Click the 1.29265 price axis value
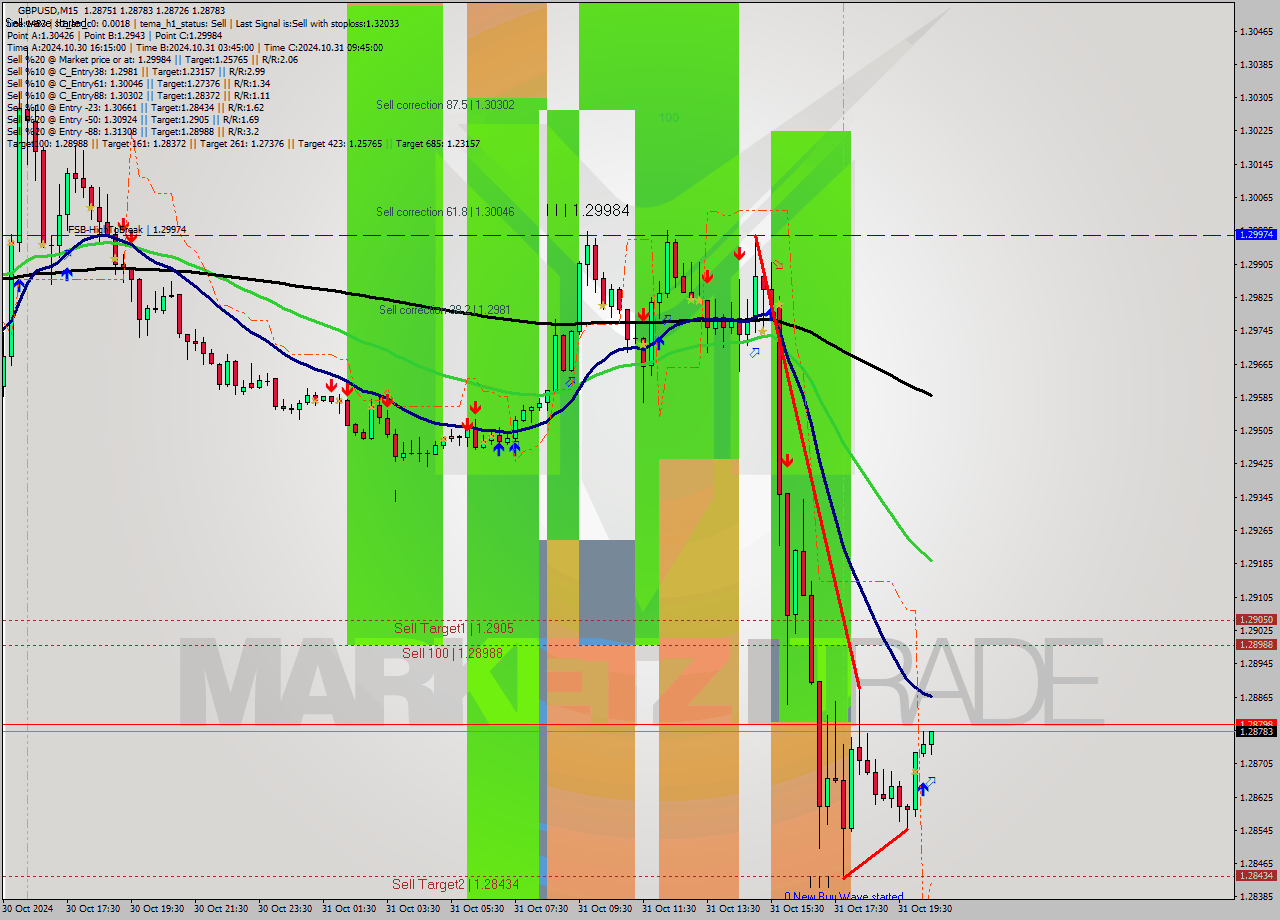The image size is (1280, 920). 1256,531
